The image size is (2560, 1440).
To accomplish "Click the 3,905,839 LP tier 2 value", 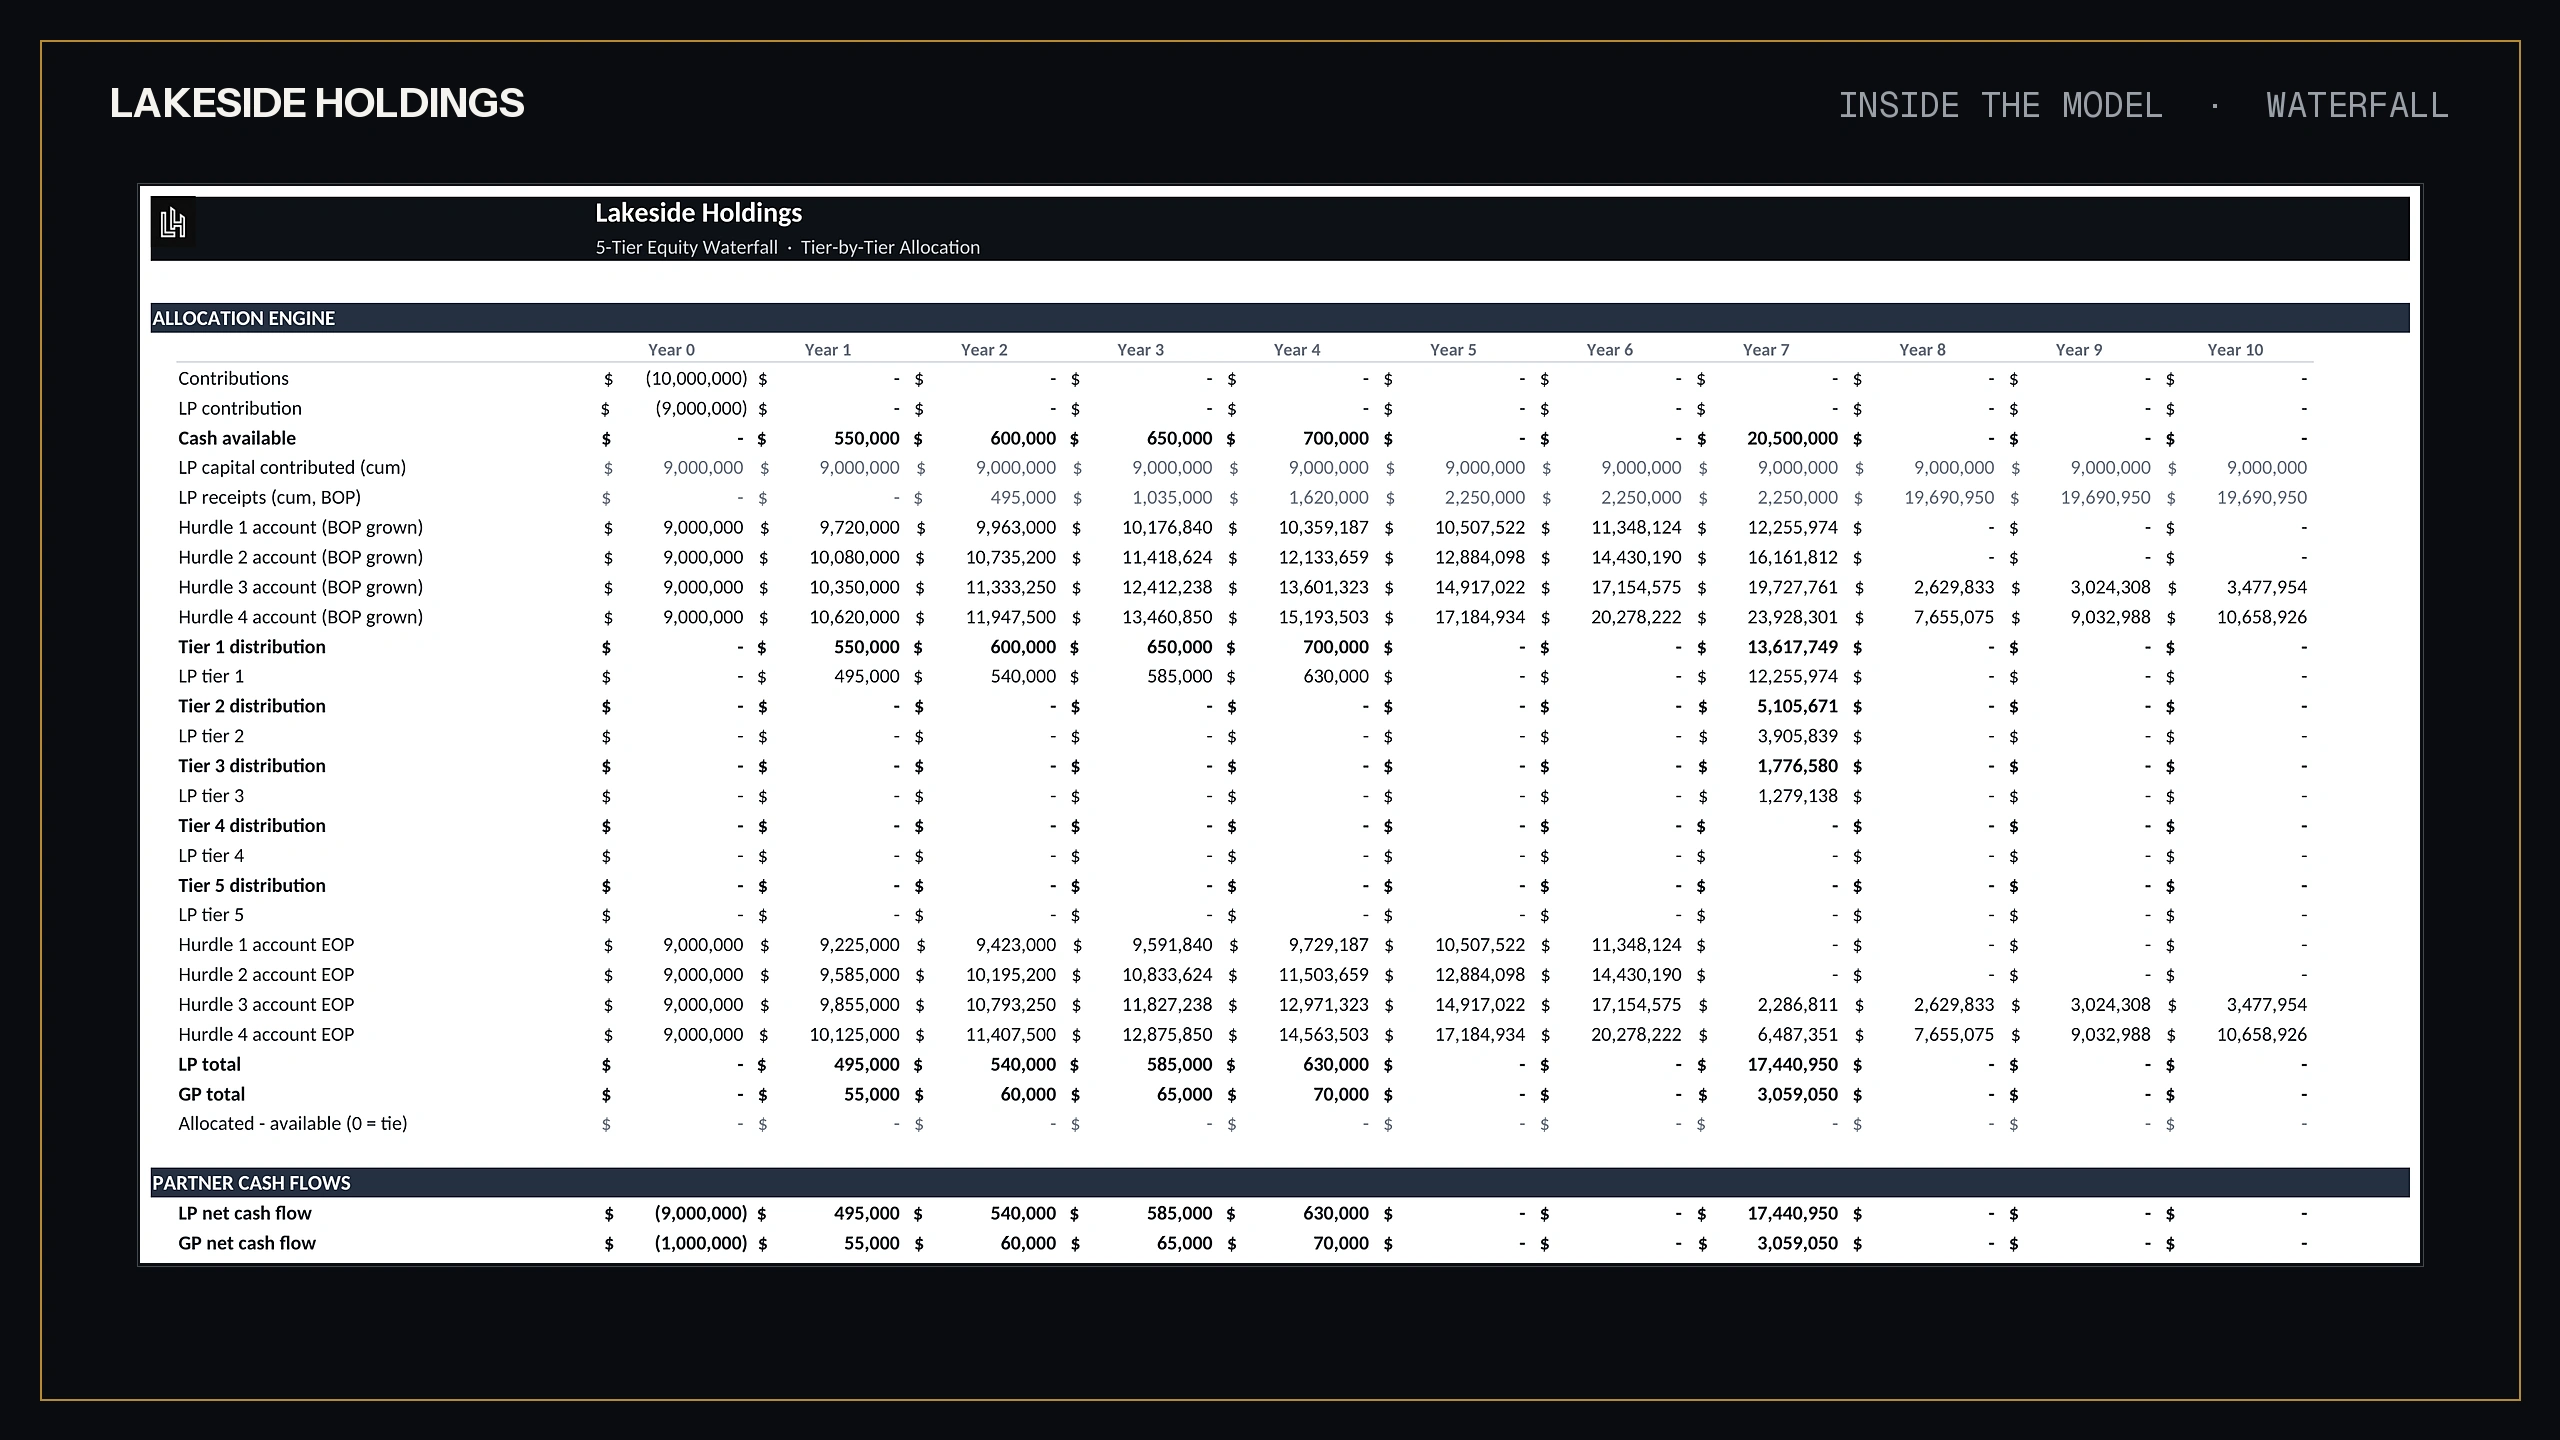I will point(1798,736).
